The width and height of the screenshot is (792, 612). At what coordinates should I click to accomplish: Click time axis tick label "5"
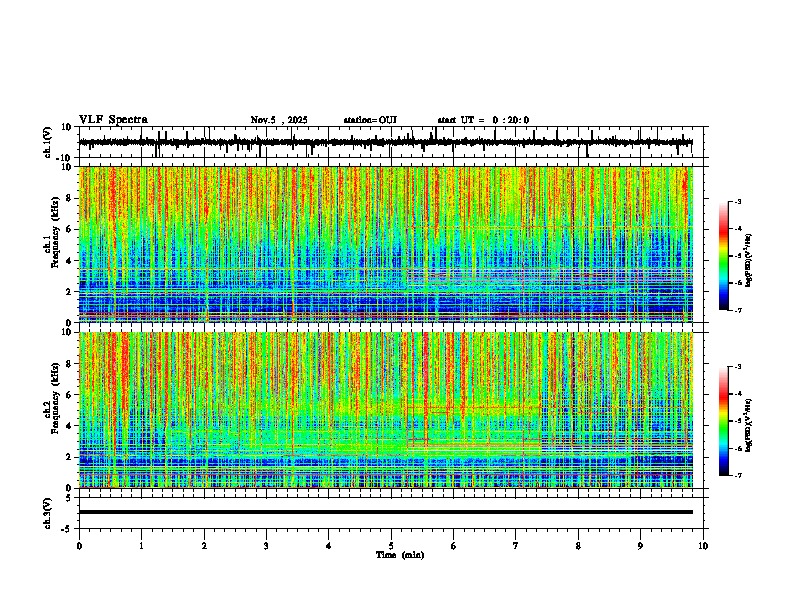click(x=391, y=546)
